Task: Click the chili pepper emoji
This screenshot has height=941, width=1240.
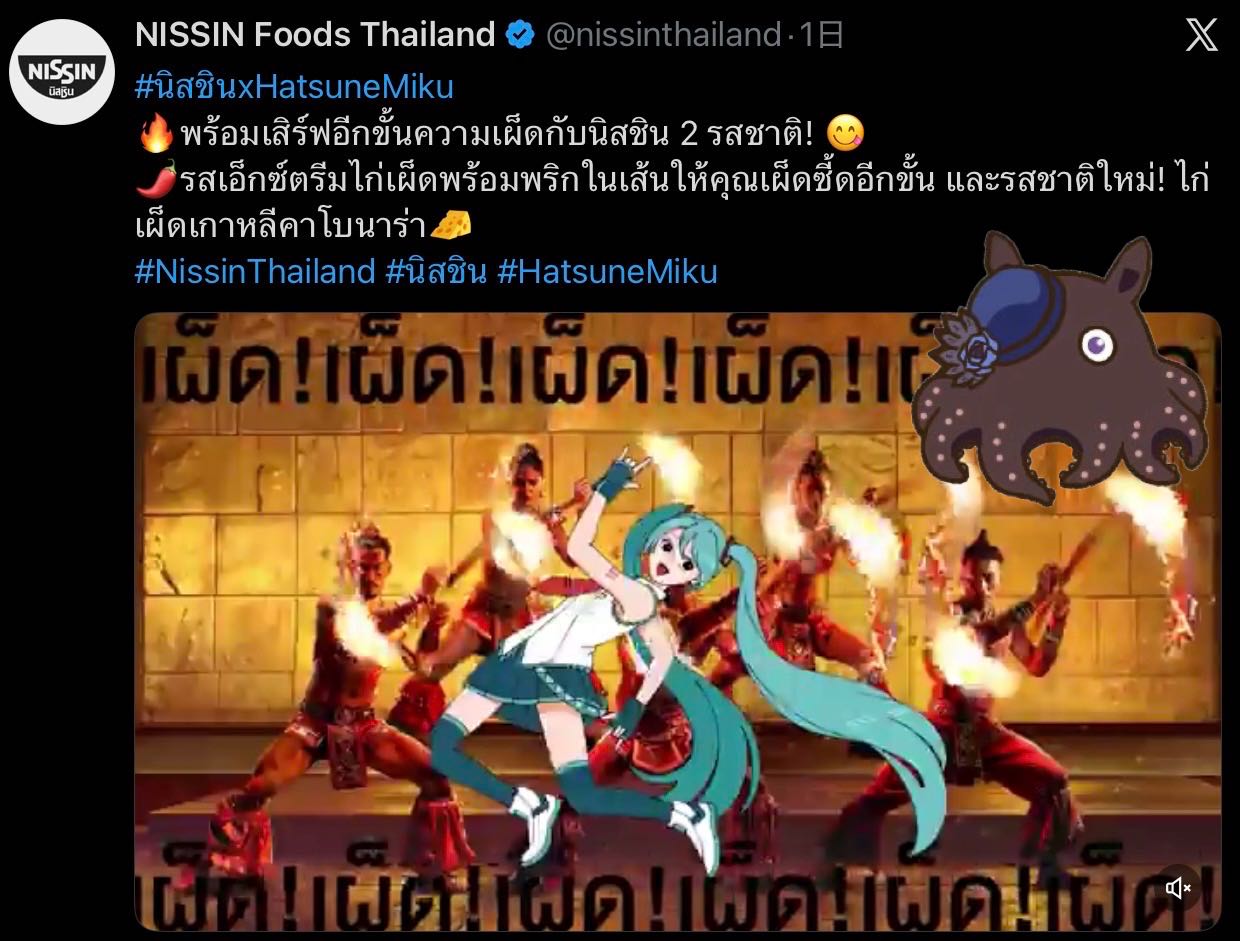Action: point(155,180)
